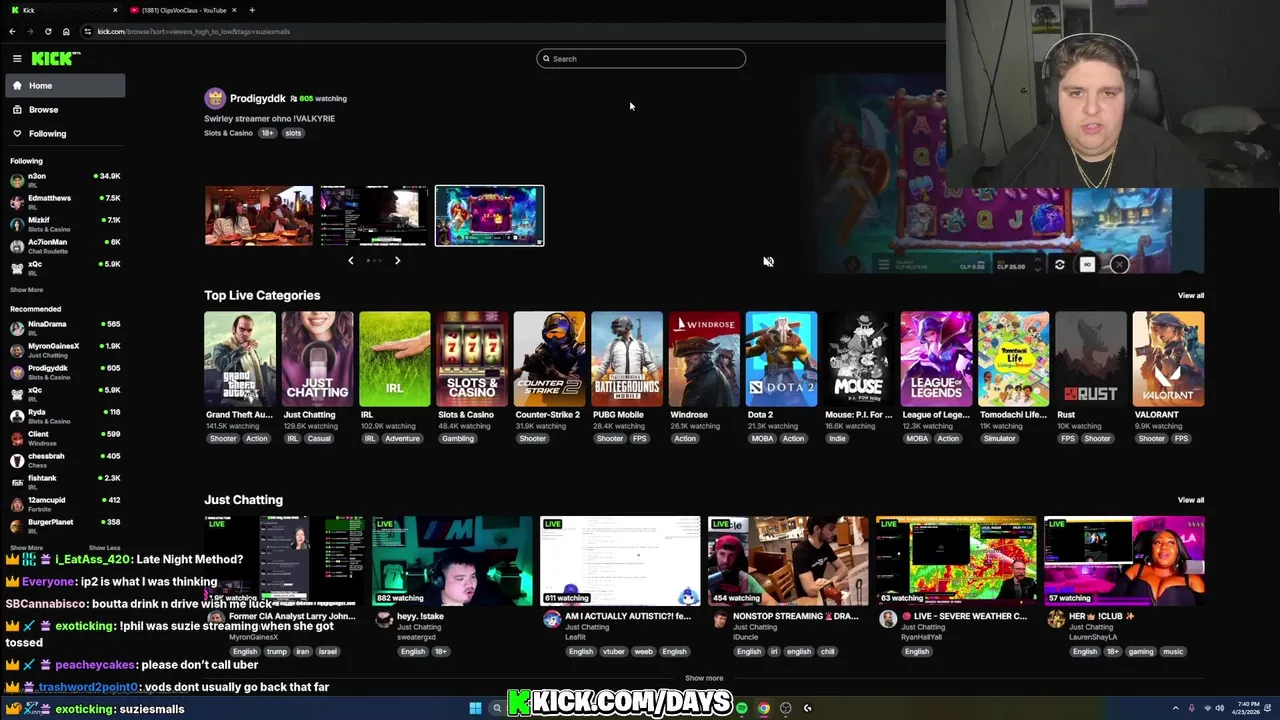The height and width of the screenshot is (720, 1280).
Task: View all Just Chatting streams
Action: coord(1190,500)
